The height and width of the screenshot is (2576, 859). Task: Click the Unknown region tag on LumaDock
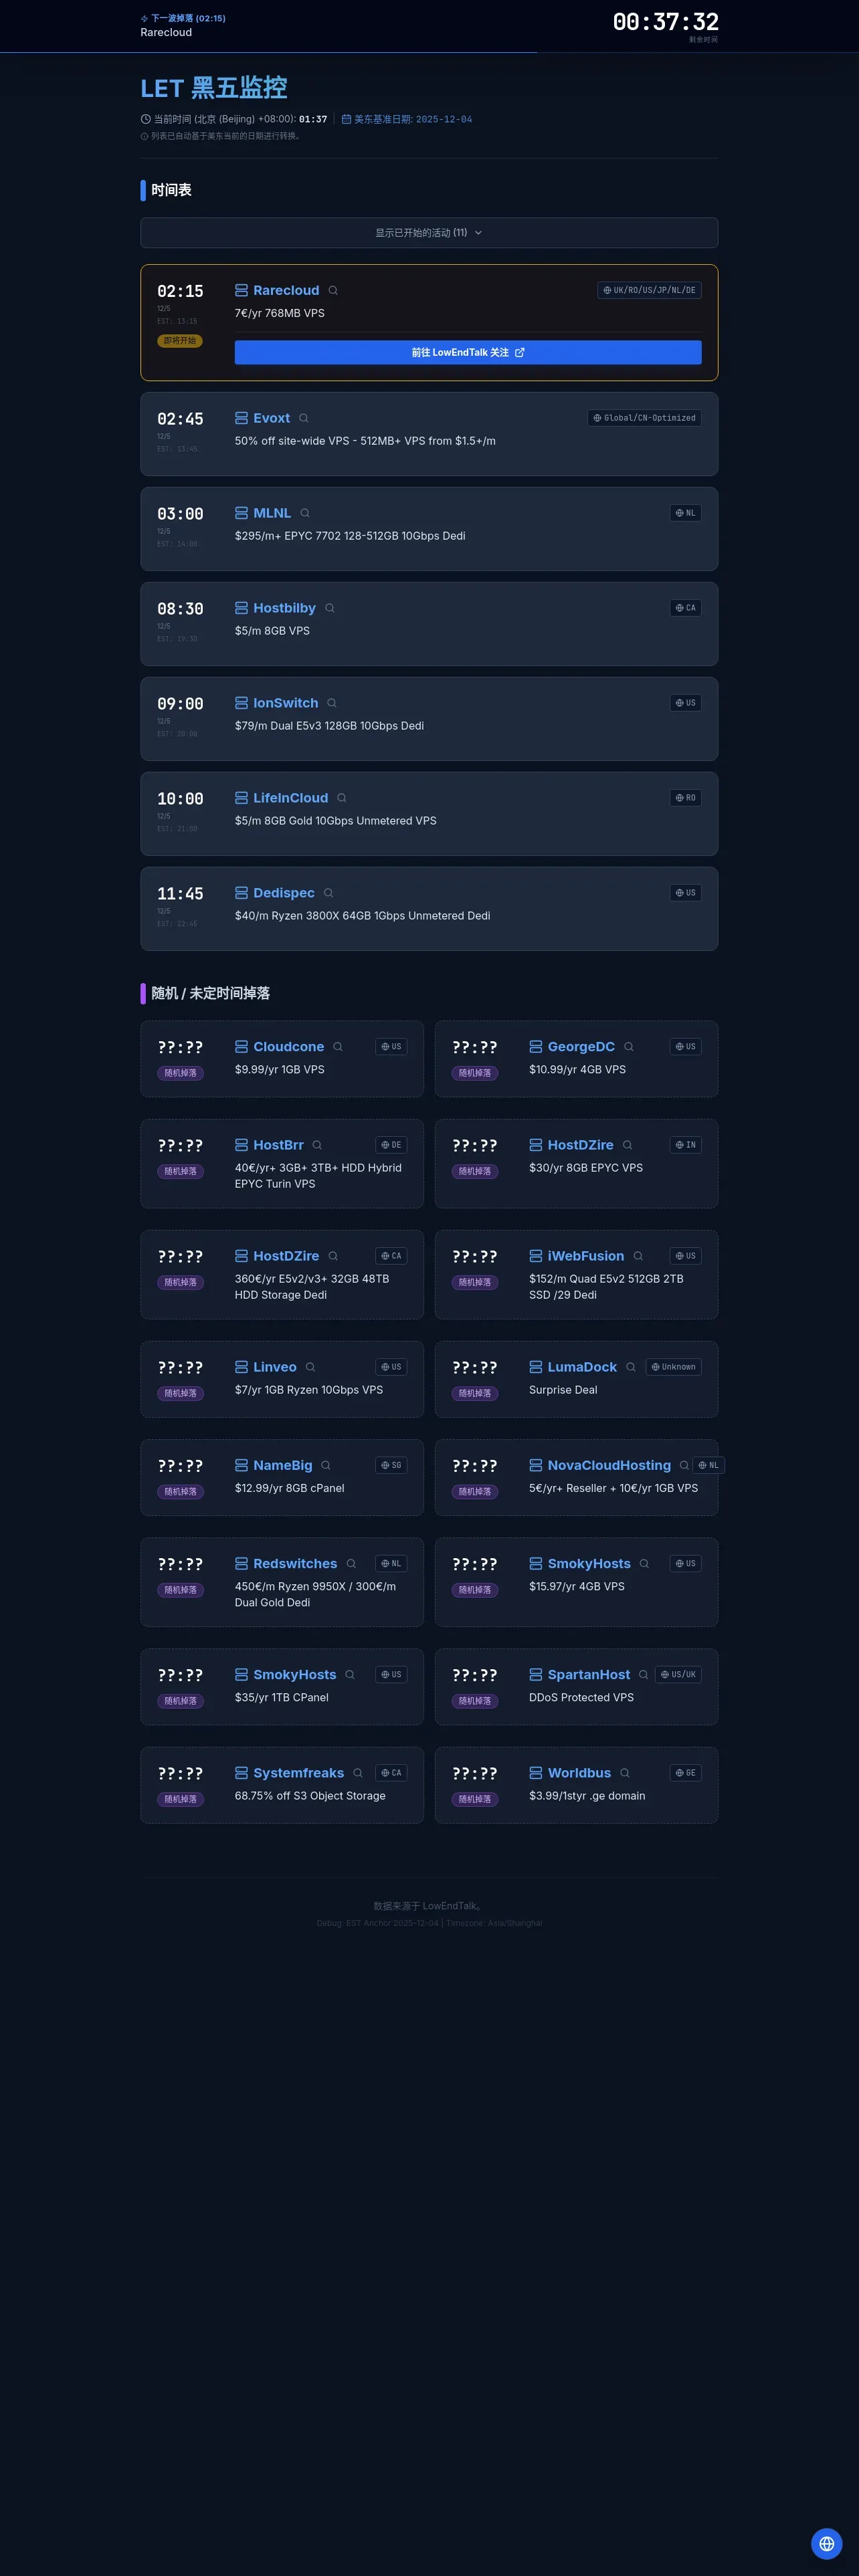pyautogui.click(x=673, y=1367)
